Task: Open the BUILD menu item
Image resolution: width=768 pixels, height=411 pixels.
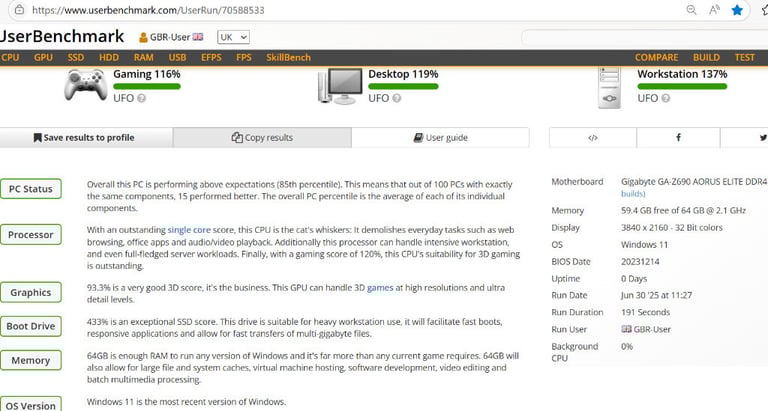Action: click(x=706, y=57)
